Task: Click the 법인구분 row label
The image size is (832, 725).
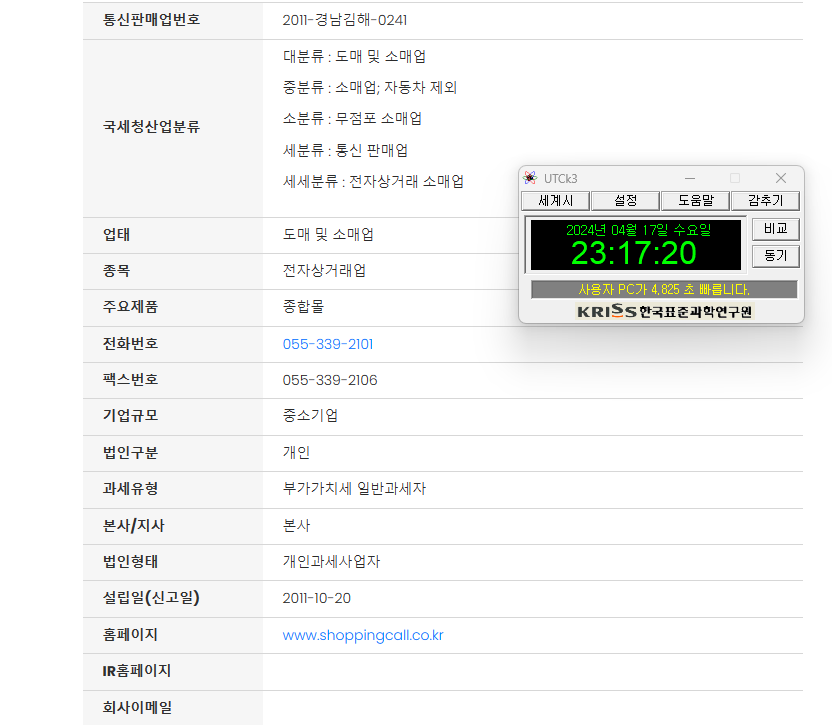Action: click(131, 453)
